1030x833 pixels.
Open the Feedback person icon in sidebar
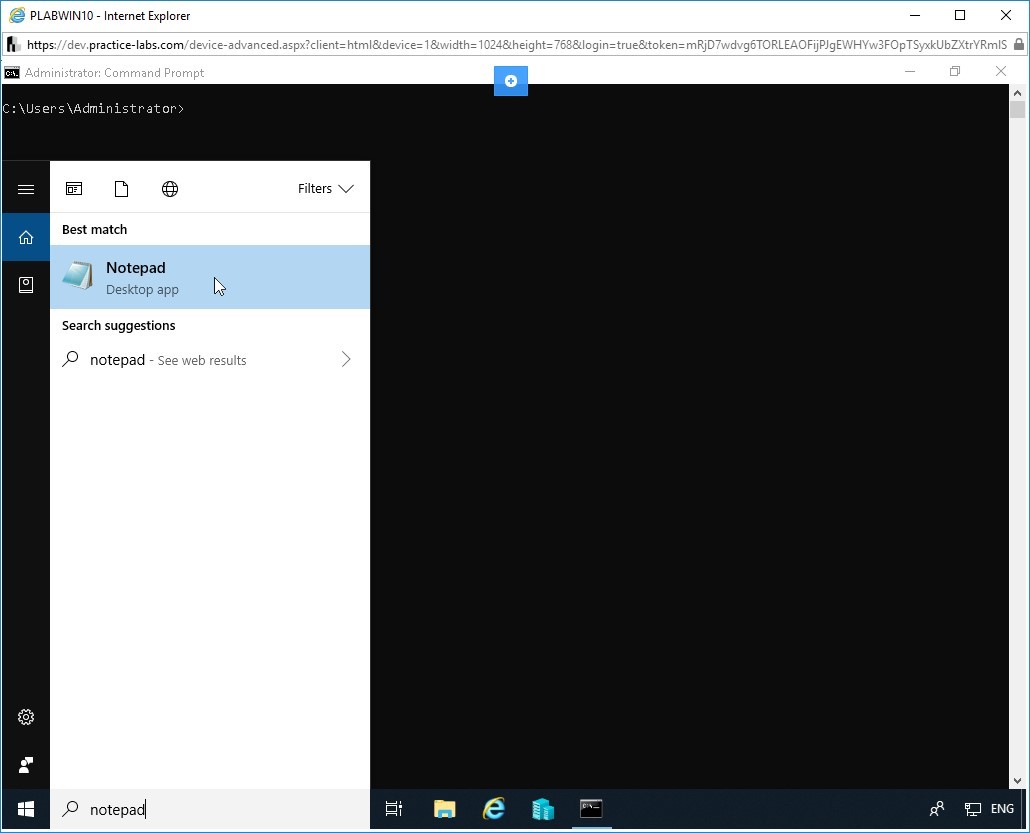[x=26, y=765]
